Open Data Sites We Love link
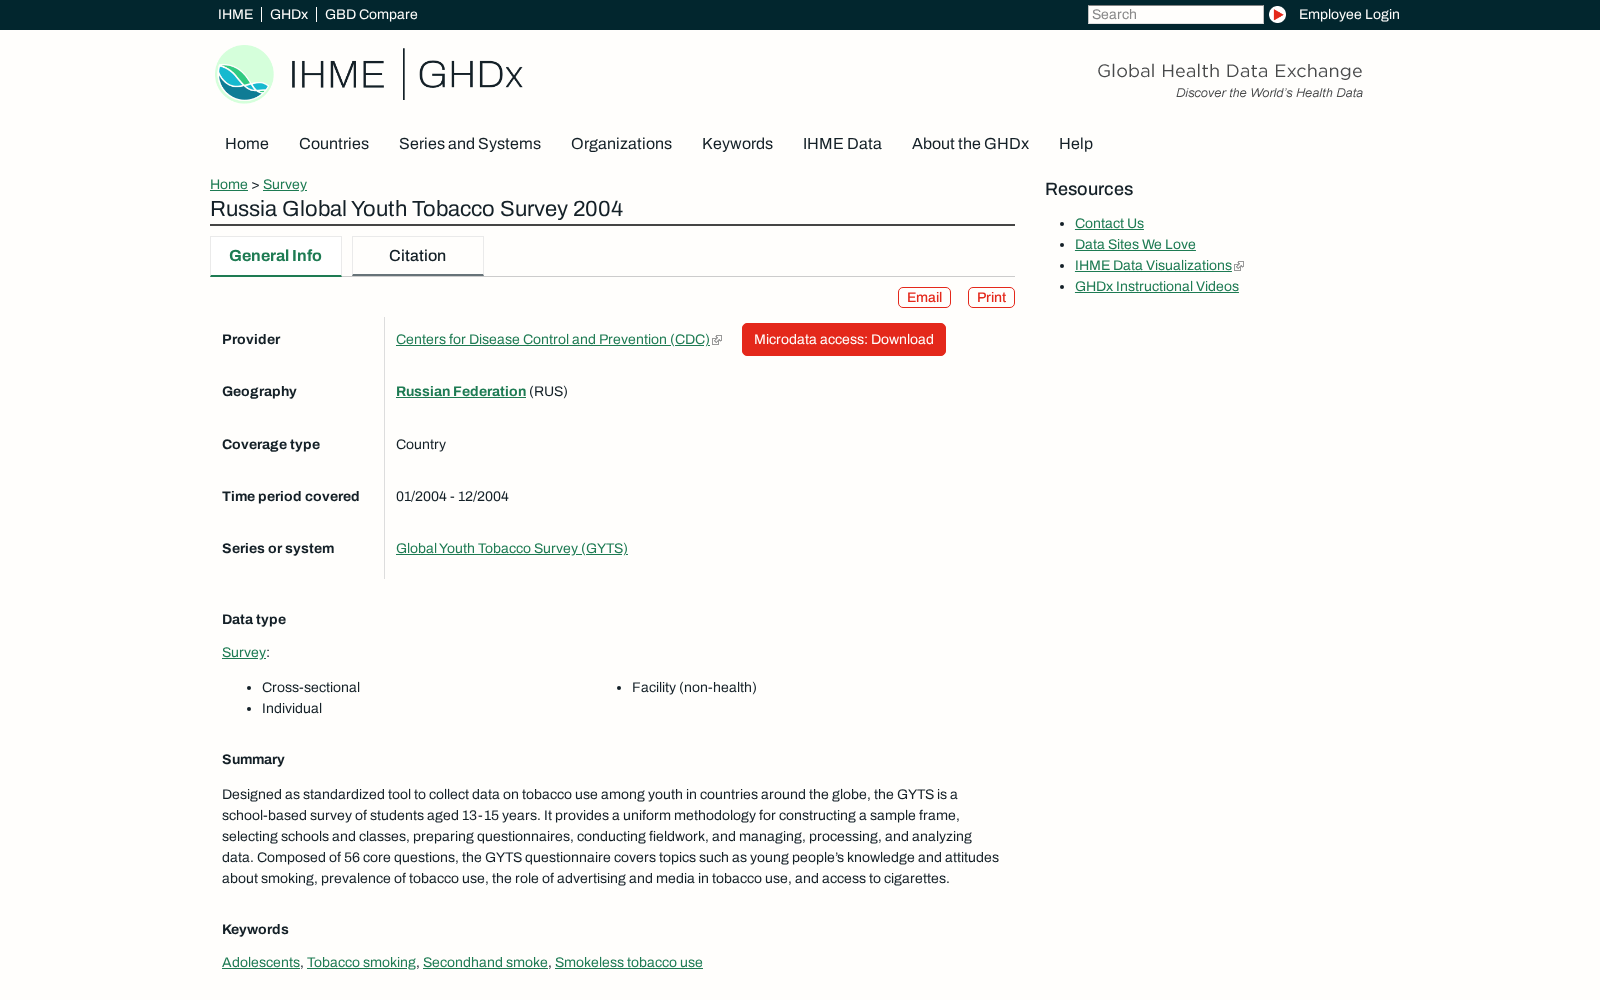The width and height of the screenshot is (1600, 1000). click(x=1135, y=245)
